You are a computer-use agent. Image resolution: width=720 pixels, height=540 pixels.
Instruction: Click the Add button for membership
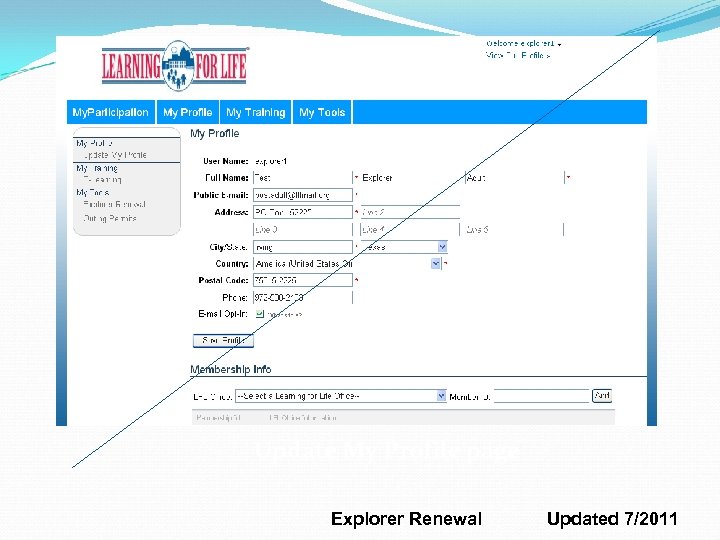pos(602,395)
